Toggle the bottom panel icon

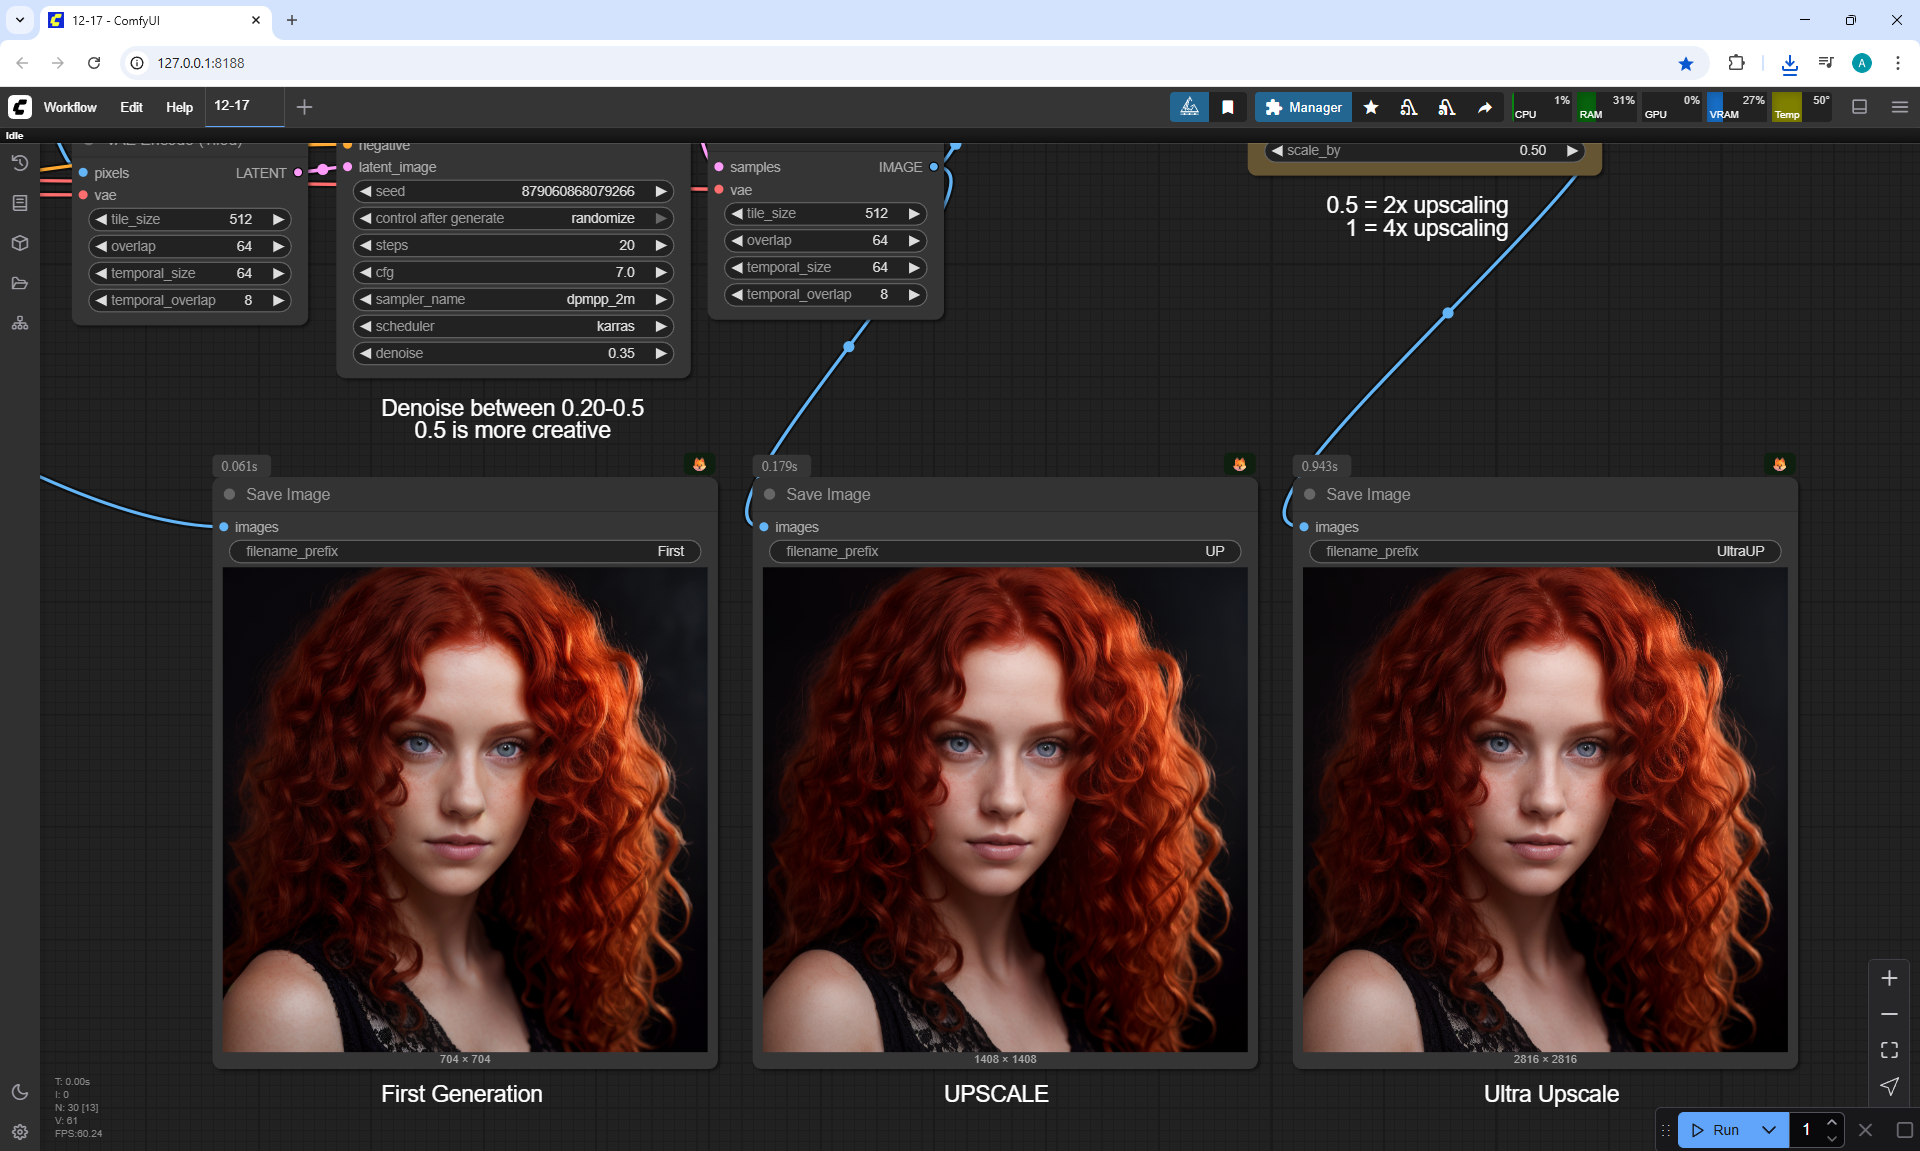(x=1859, y=107)
